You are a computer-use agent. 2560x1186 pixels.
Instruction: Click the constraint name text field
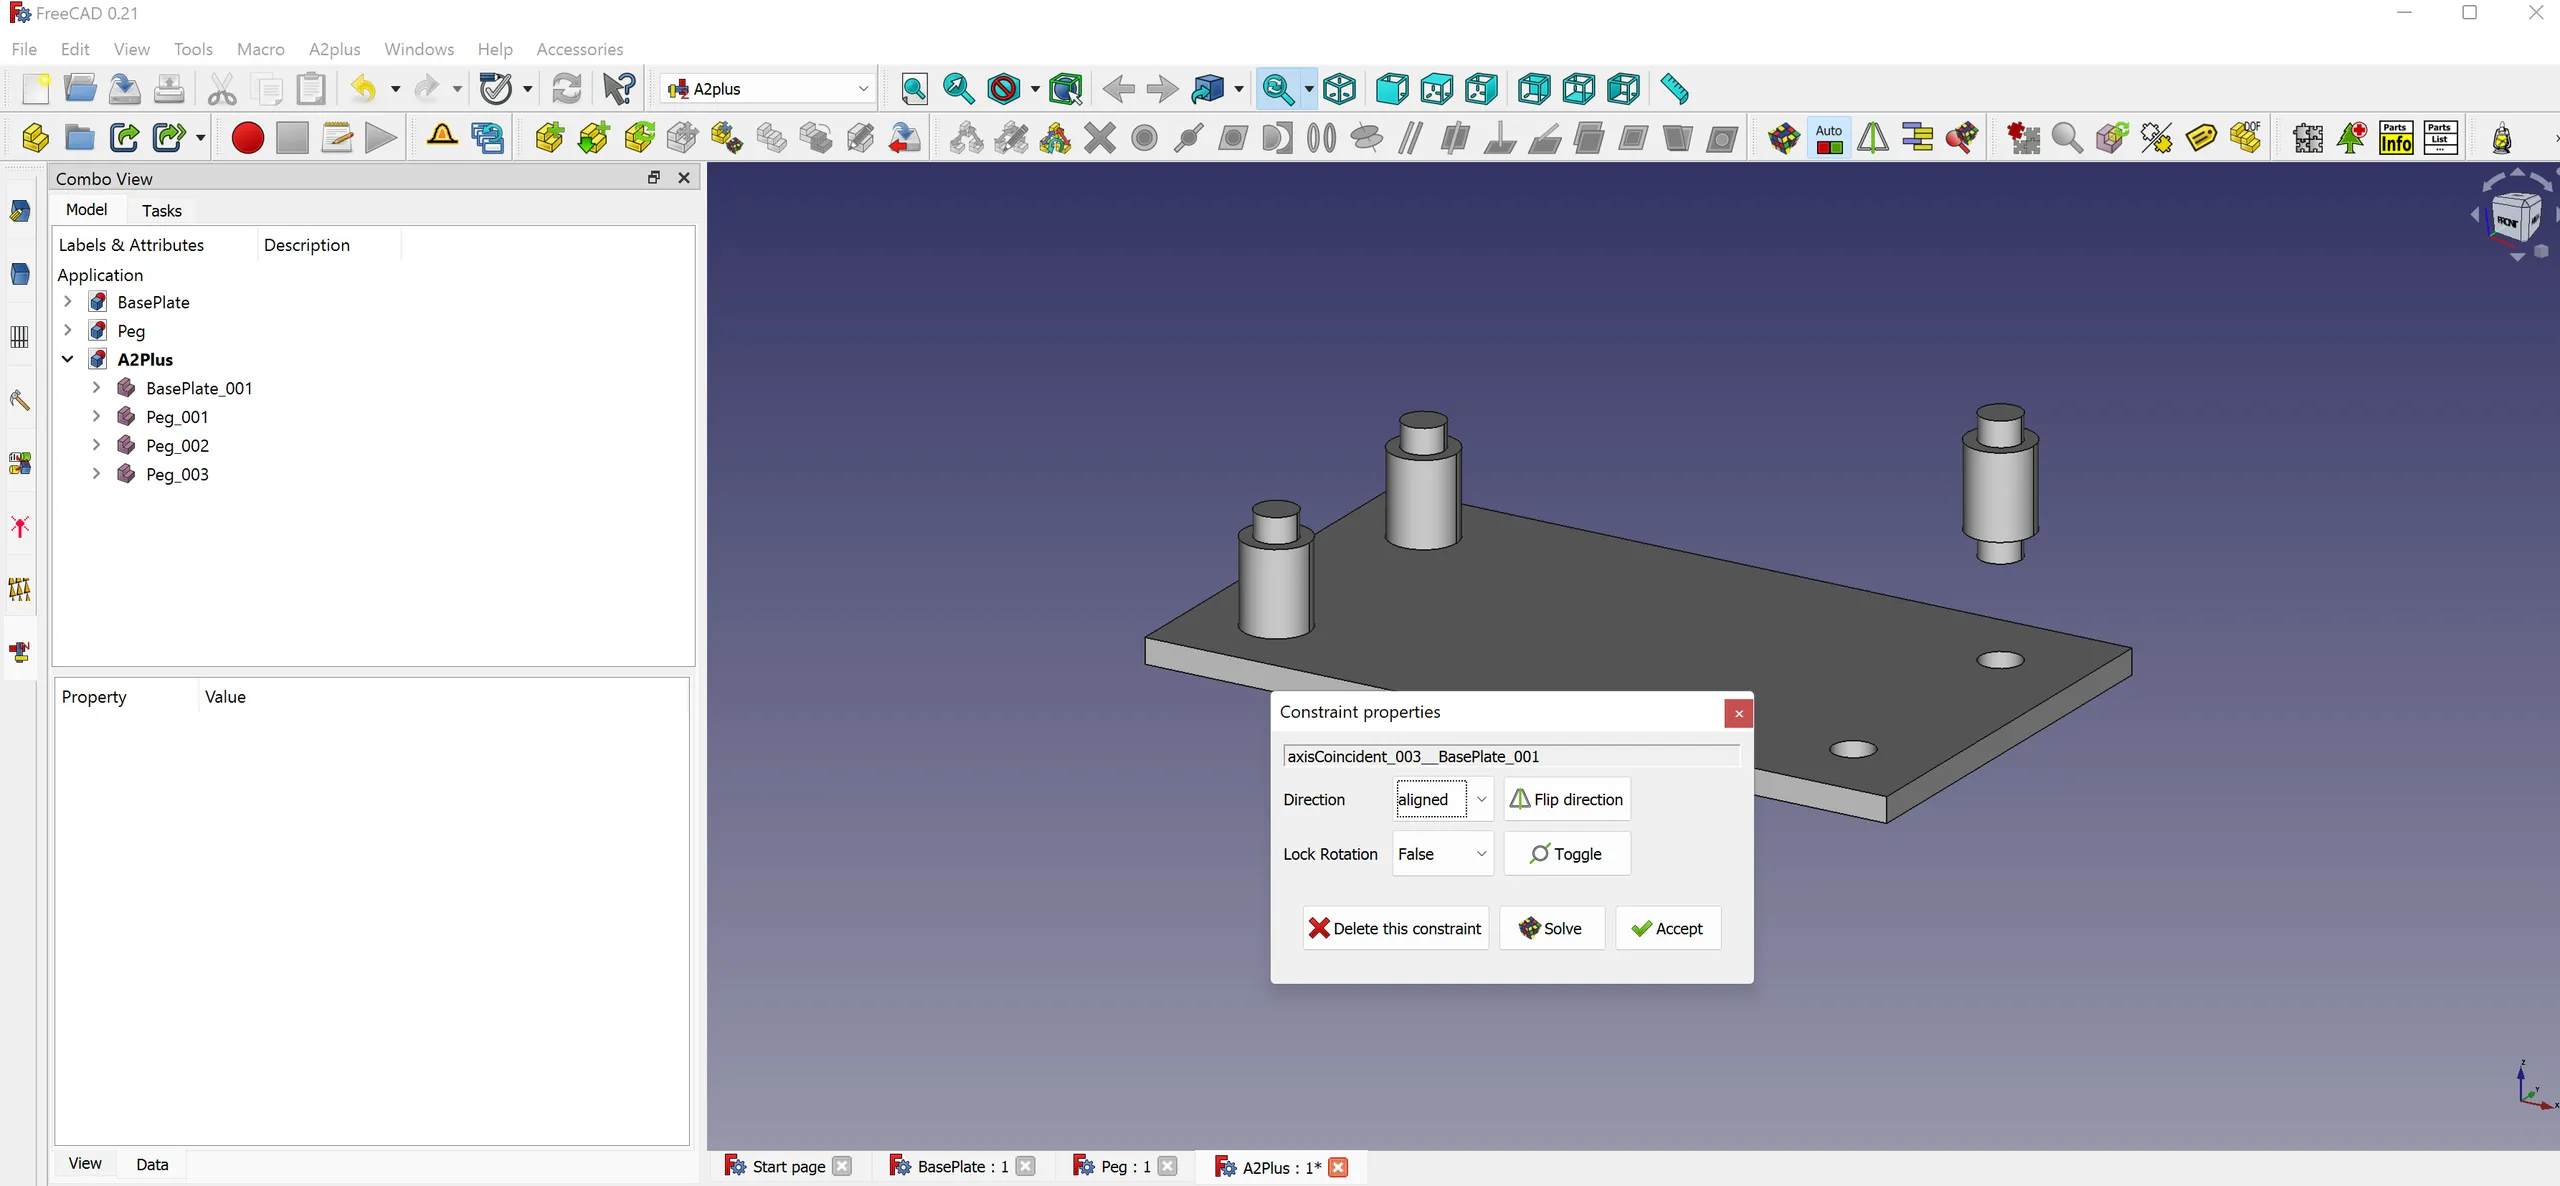[1510, 756]
